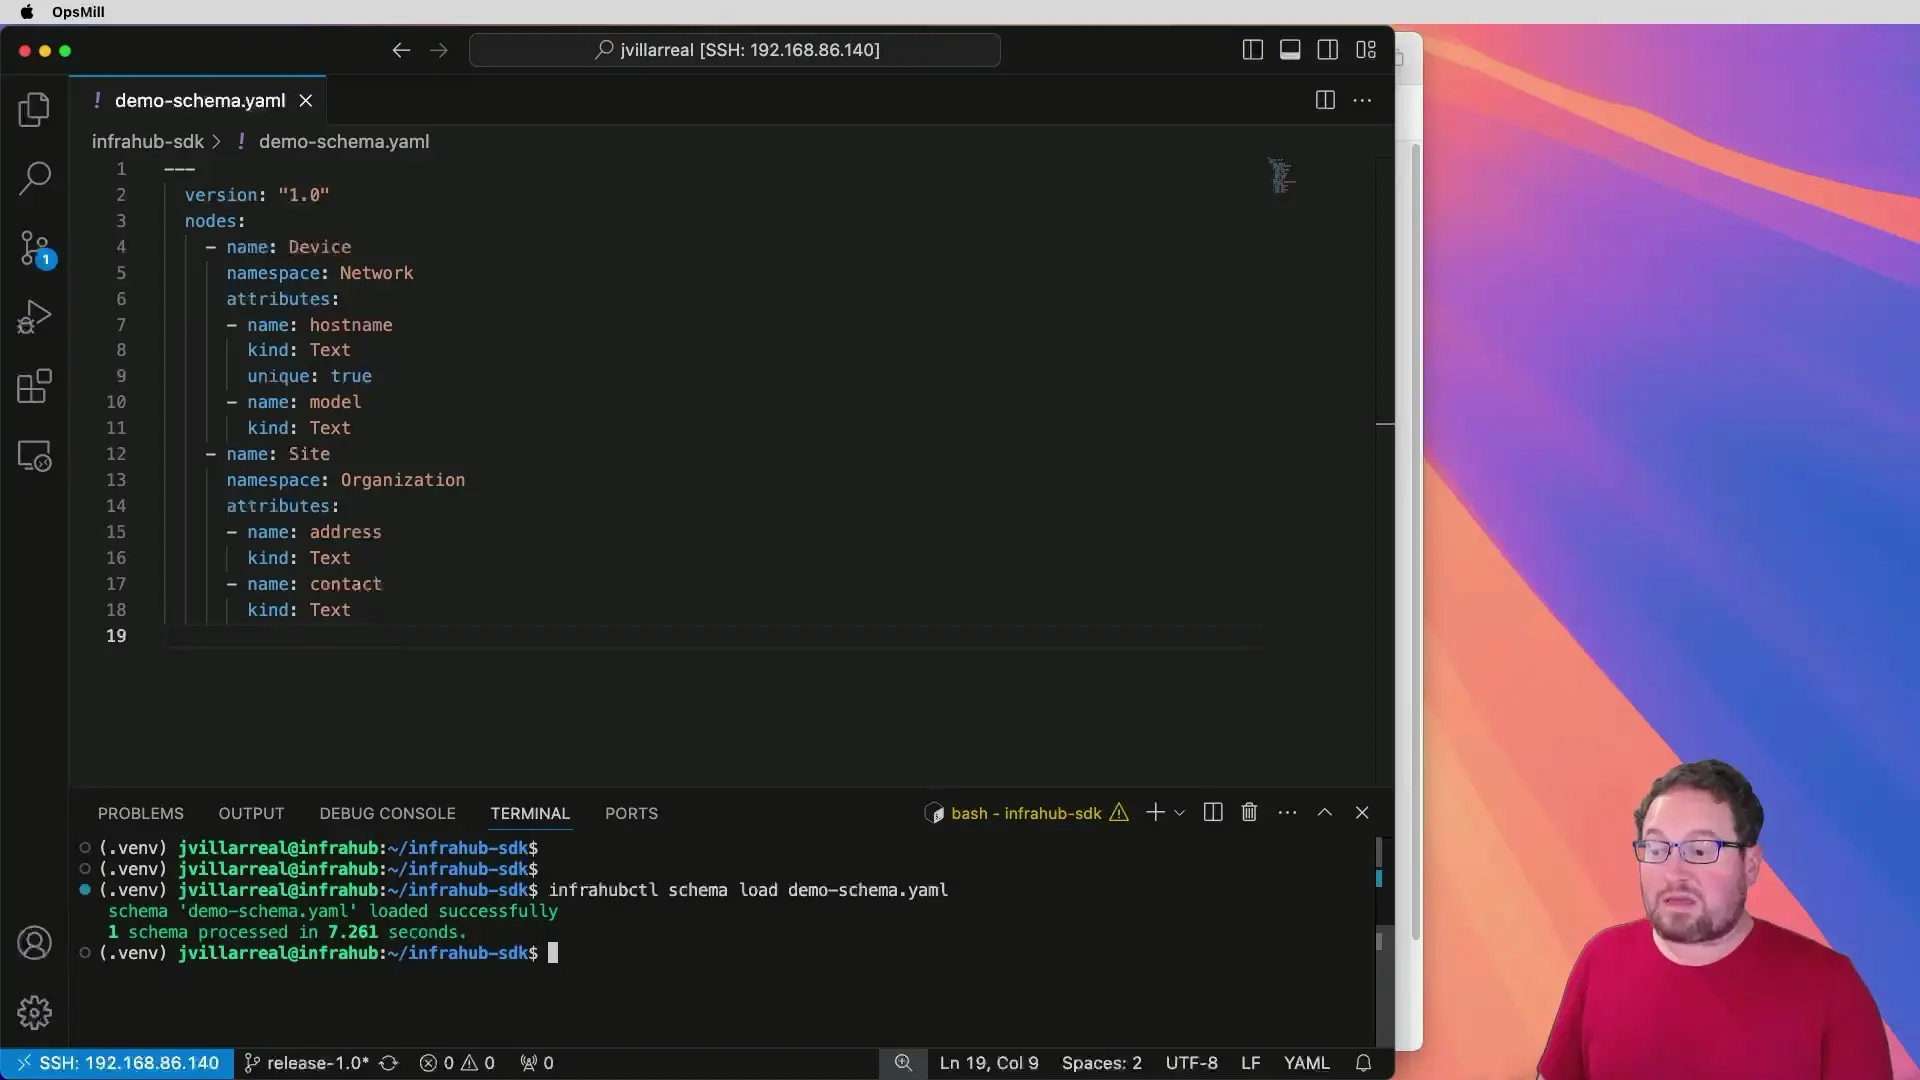Open the errors and warnings status item
The image size is (1920, 1080).
pyautogui.click(x=457, y=1063)
